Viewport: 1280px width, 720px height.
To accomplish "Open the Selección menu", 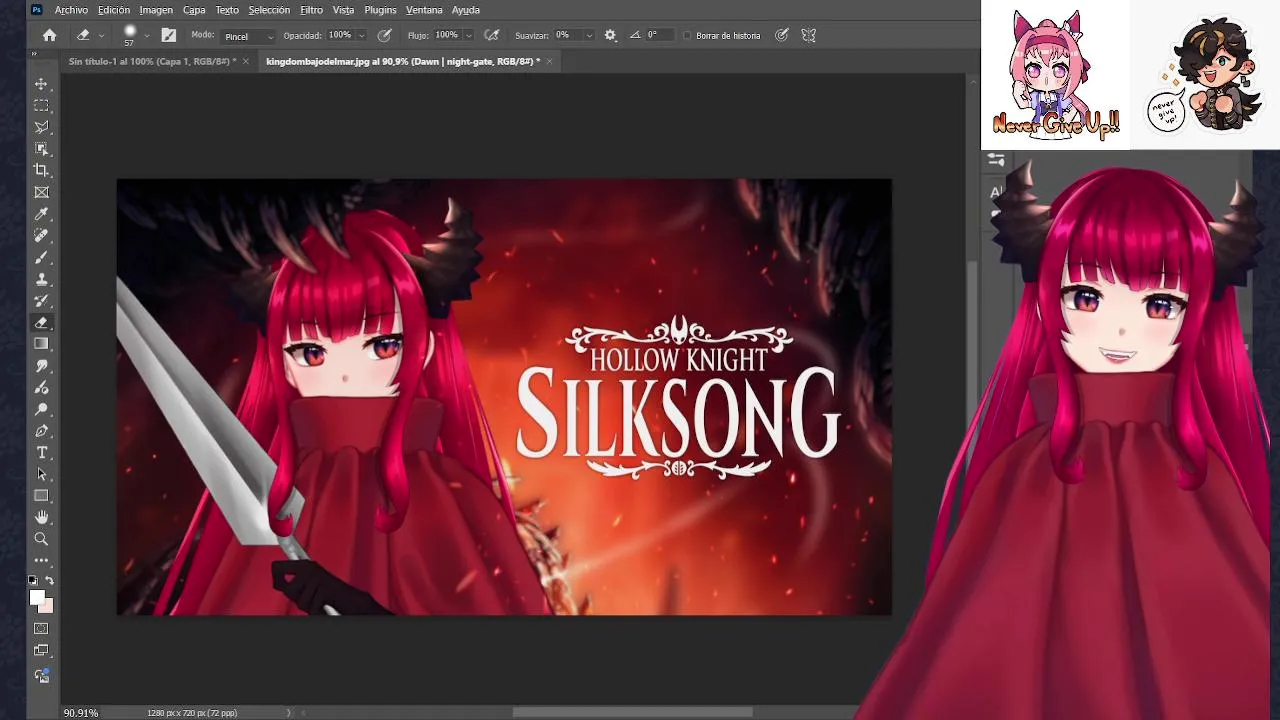I will point(269,10).
